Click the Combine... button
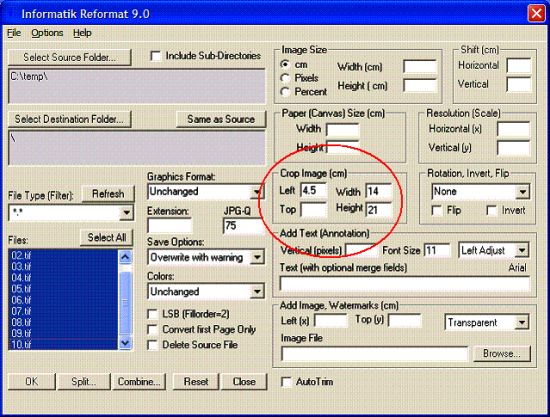This screenshot has width=550, height=417. 139,382
